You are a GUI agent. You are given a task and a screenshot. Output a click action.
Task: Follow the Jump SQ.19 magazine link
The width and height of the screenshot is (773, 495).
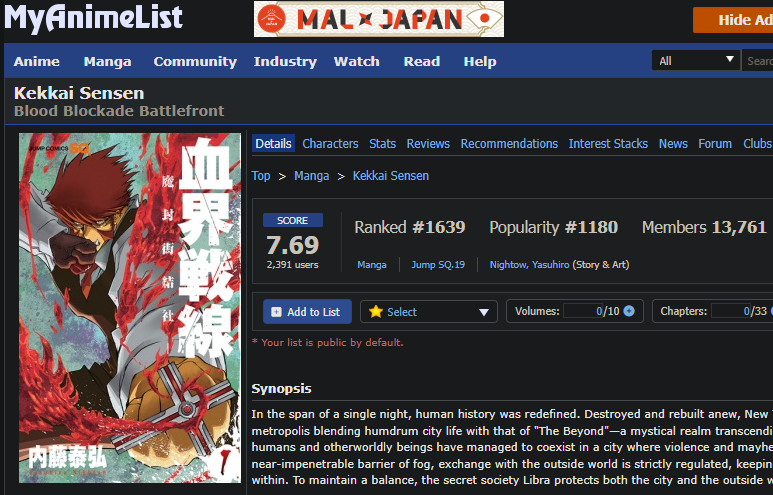438,265
